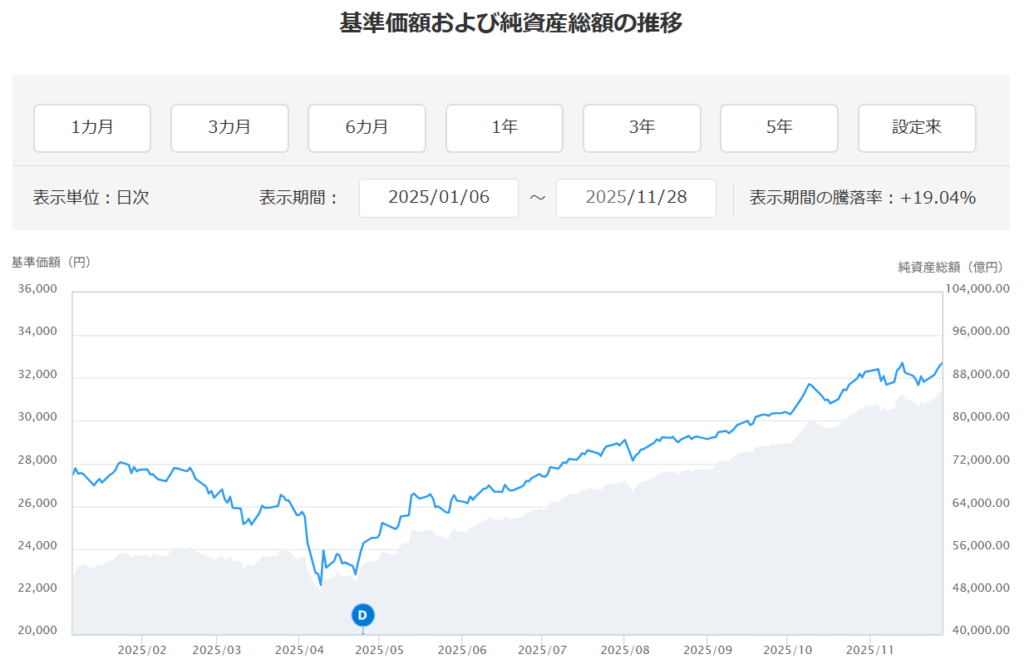The height and width of the screenshot is (669, 1024).
Task: Click the 基準価額および純資産総額の推移 chart title
Action: (511, 23)
